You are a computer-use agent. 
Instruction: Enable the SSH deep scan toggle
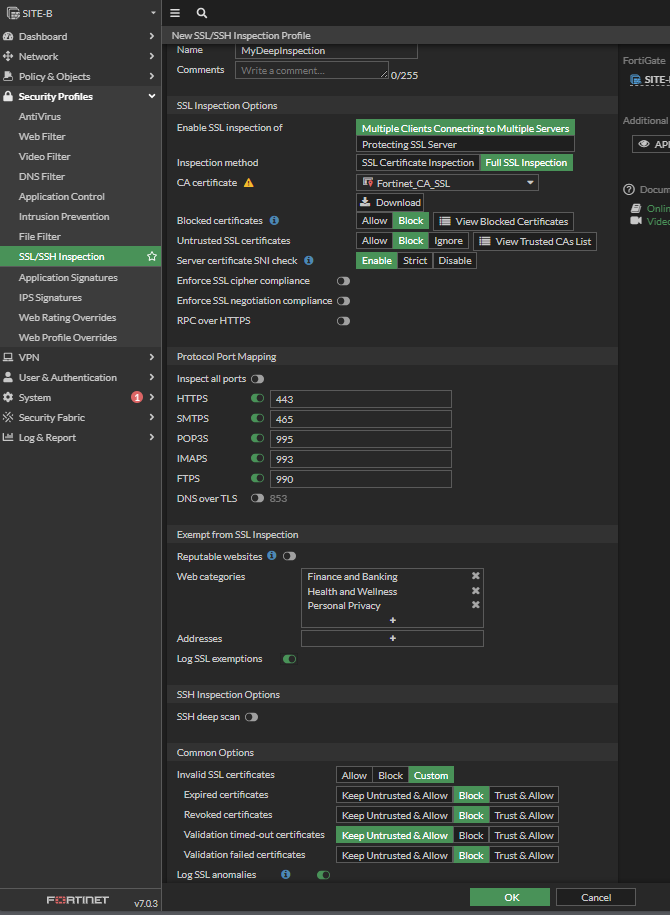[x=251, y=717]
